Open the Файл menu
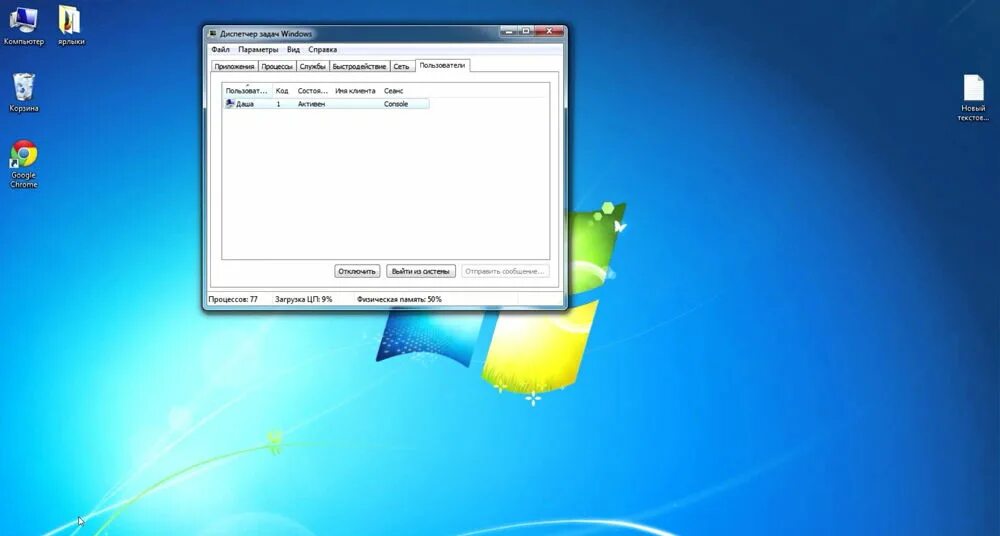1000x536 pixels. (x=221, y=49)
